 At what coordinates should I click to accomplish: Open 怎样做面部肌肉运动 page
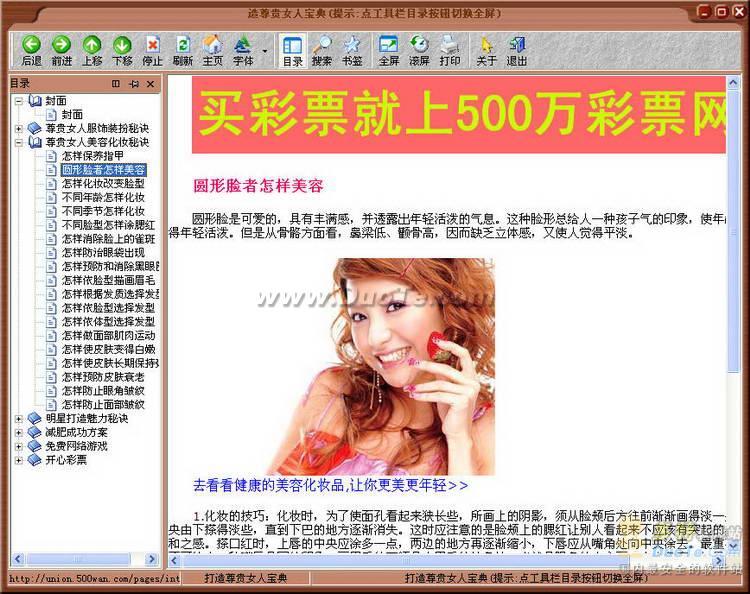(x=108, y=336)
